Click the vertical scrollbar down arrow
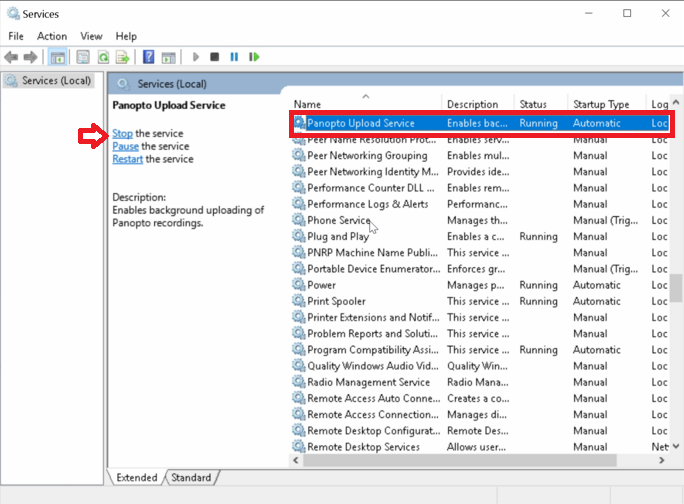 pyautogui.click(x=677, y=447)
